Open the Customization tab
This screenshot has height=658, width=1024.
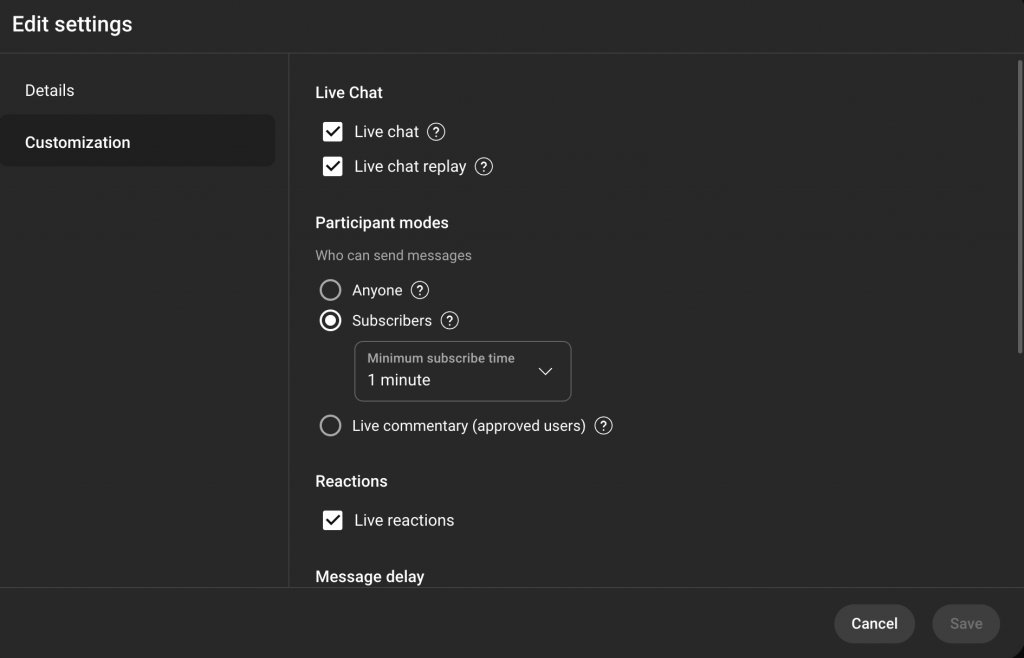coord(78,143)
